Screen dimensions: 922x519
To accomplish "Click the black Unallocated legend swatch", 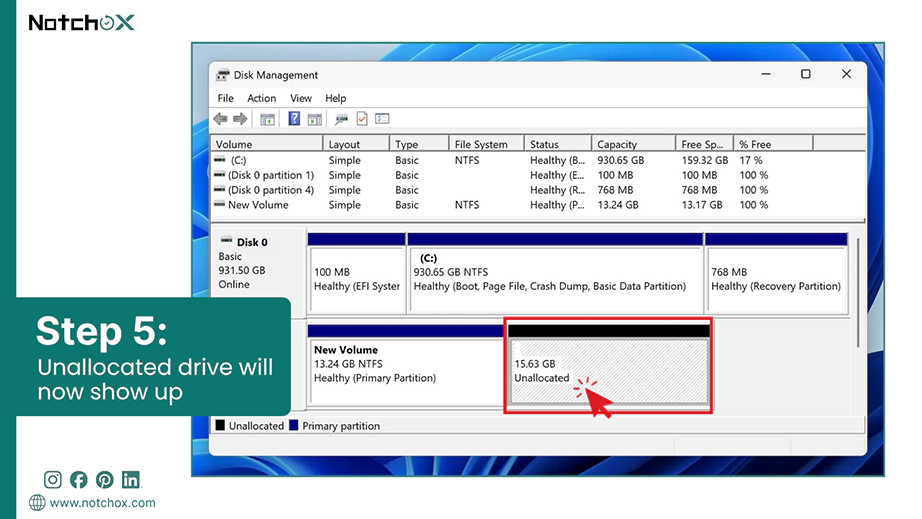I will 220,425.
